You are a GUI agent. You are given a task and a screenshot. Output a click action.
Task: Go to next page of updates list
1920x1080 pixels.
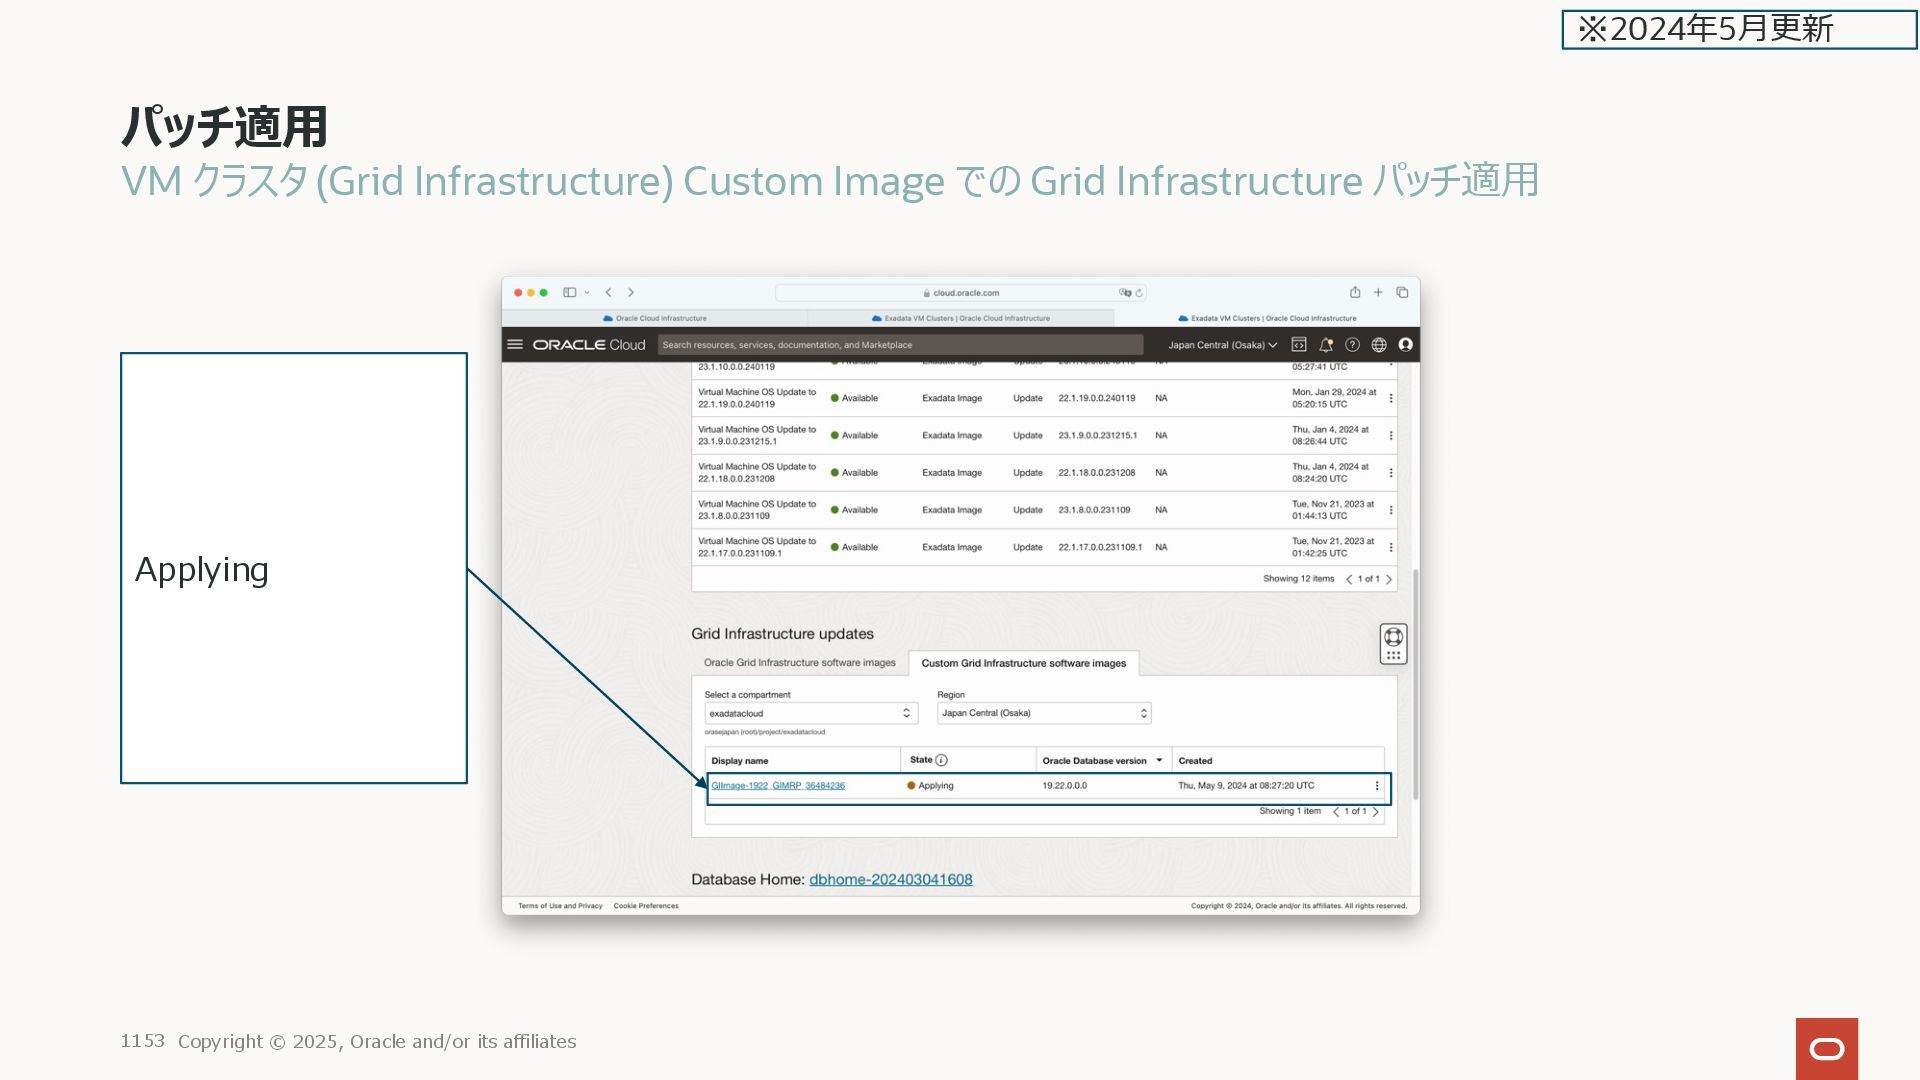[x=1389, y=579]
